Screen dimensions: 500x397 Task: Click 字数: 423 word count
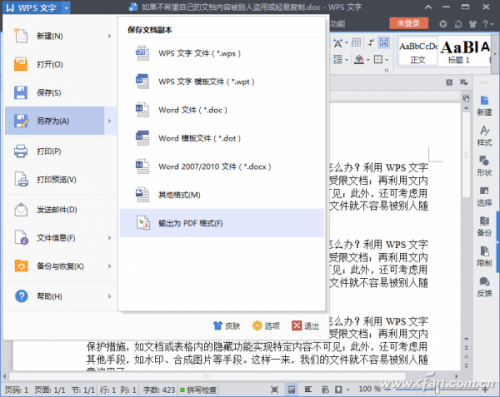(159, 390)
